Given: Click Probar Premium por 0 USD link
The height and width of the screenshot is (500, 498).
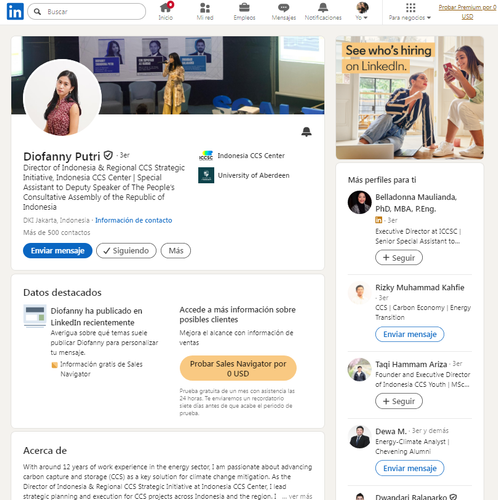Looking at the screenshot, I should [x=467, y=12].
